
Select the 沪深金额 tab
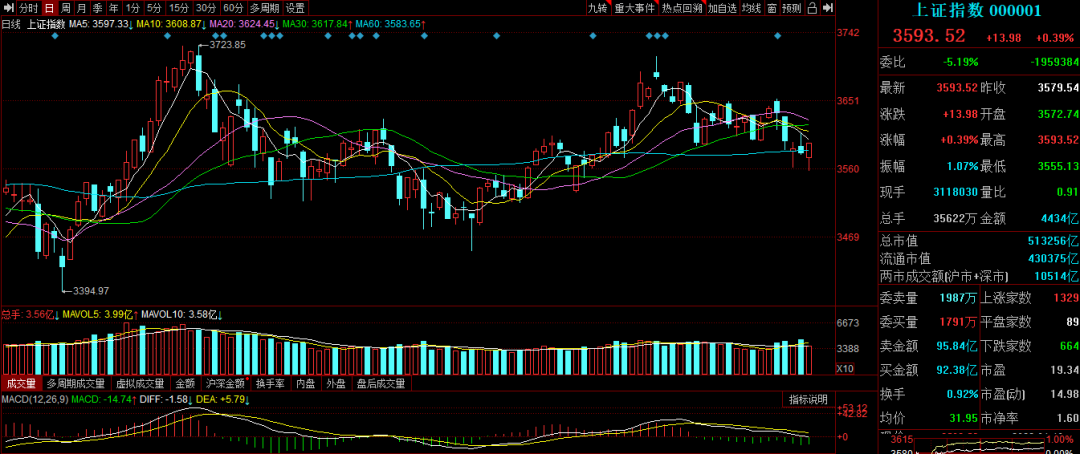pyautogui.click(x=226, y=384)
